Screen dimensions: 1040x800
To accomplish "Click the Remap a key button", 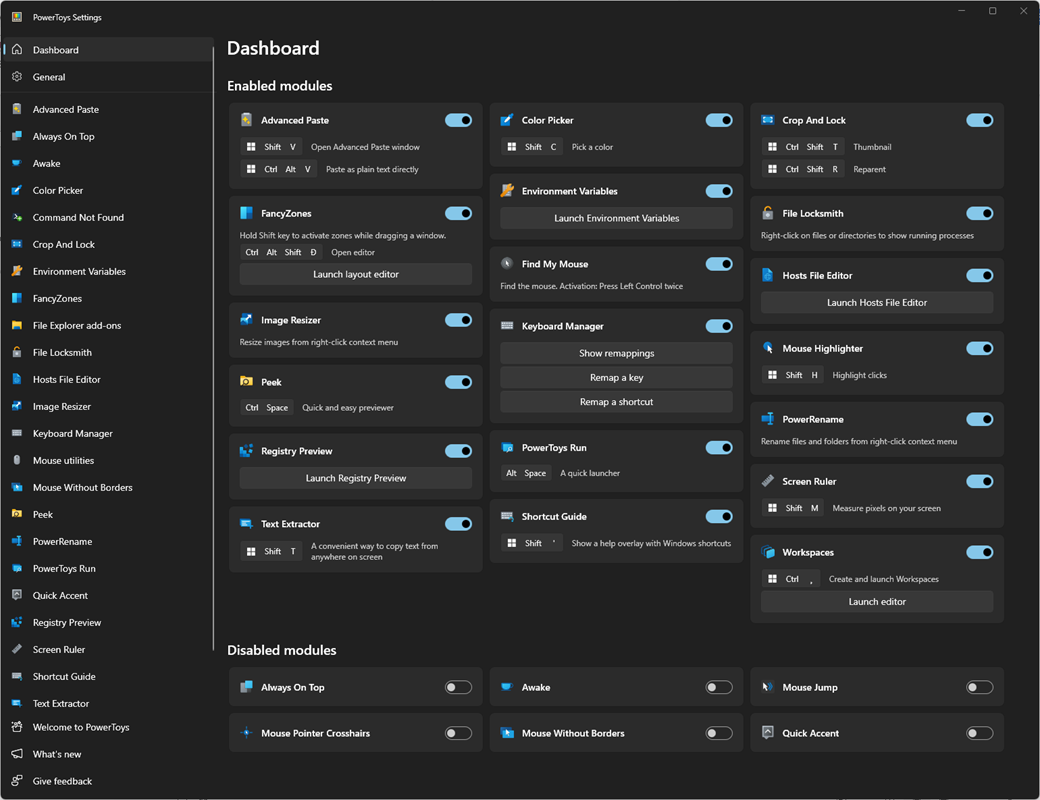I will click(x=616, y=377).
